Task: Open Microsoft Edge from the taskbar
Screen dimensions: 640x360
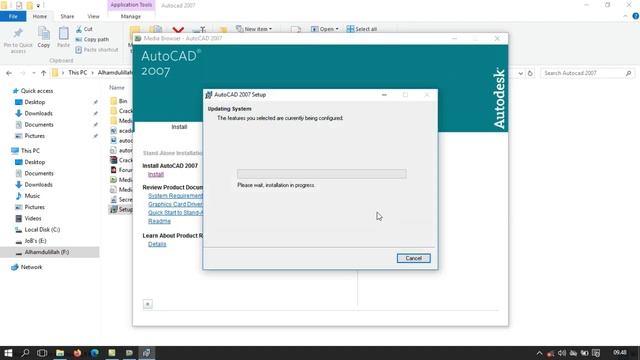Action: tap(95, 353)
